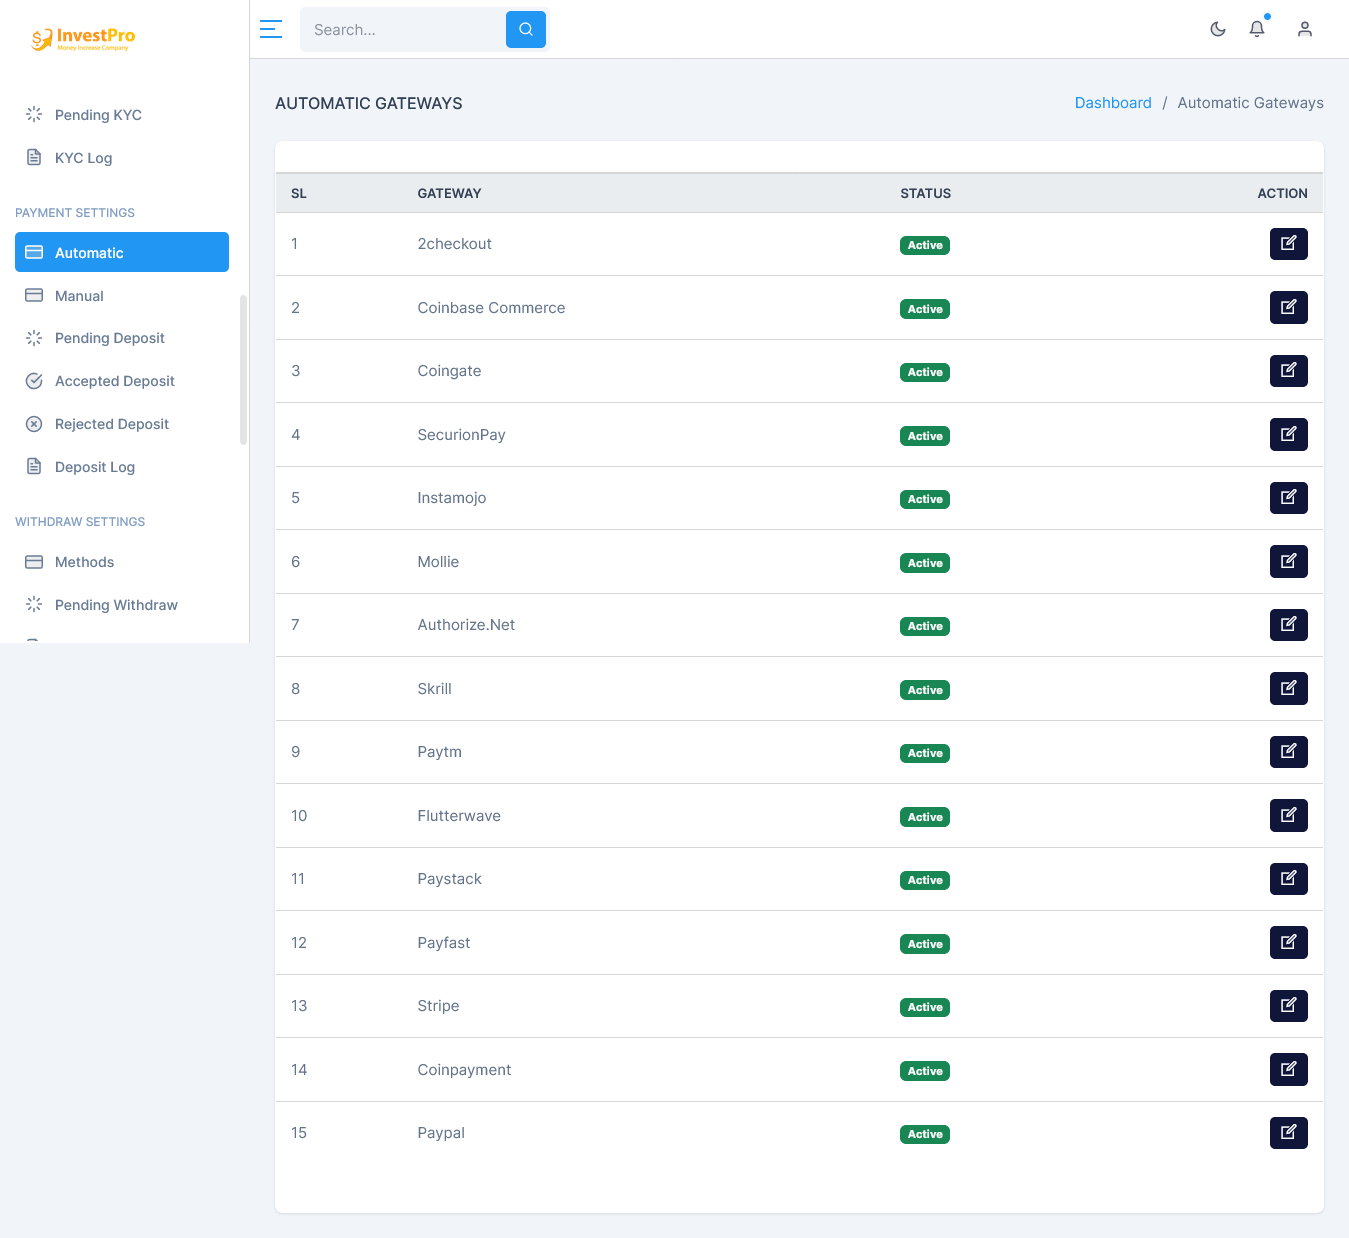Edit the Skrill gateway
Image resolution: width=1349 pixels, height=1238 pixels.
tap(1289, 688)
